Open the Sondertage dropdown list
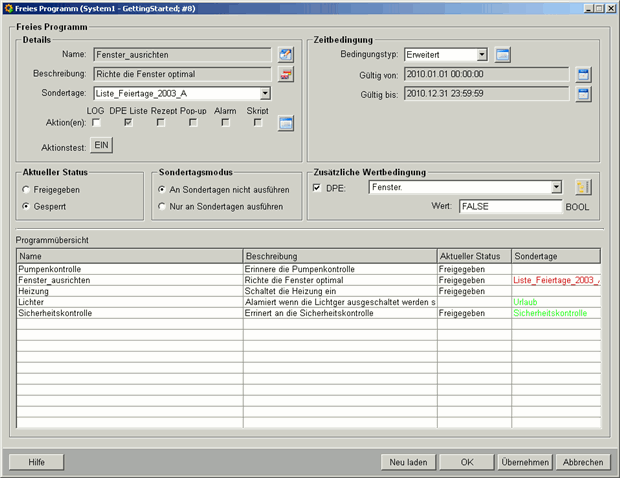The width and height of the screenshot is (620, 478). pos(265,93)
